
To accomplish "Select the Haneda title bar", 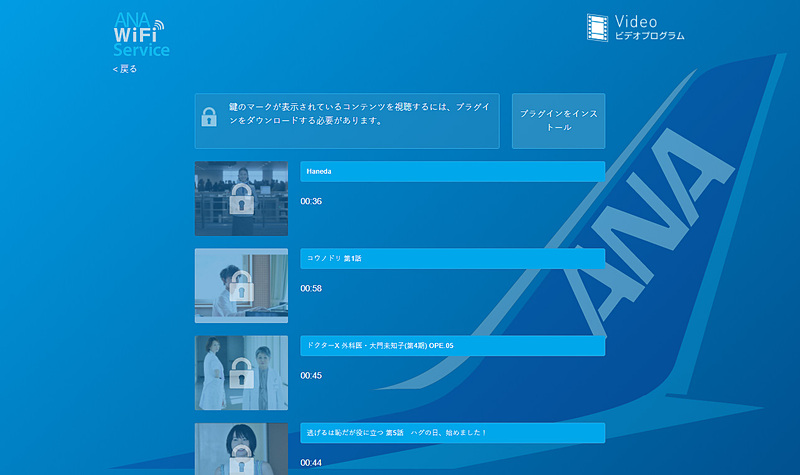I will point(453,171).
